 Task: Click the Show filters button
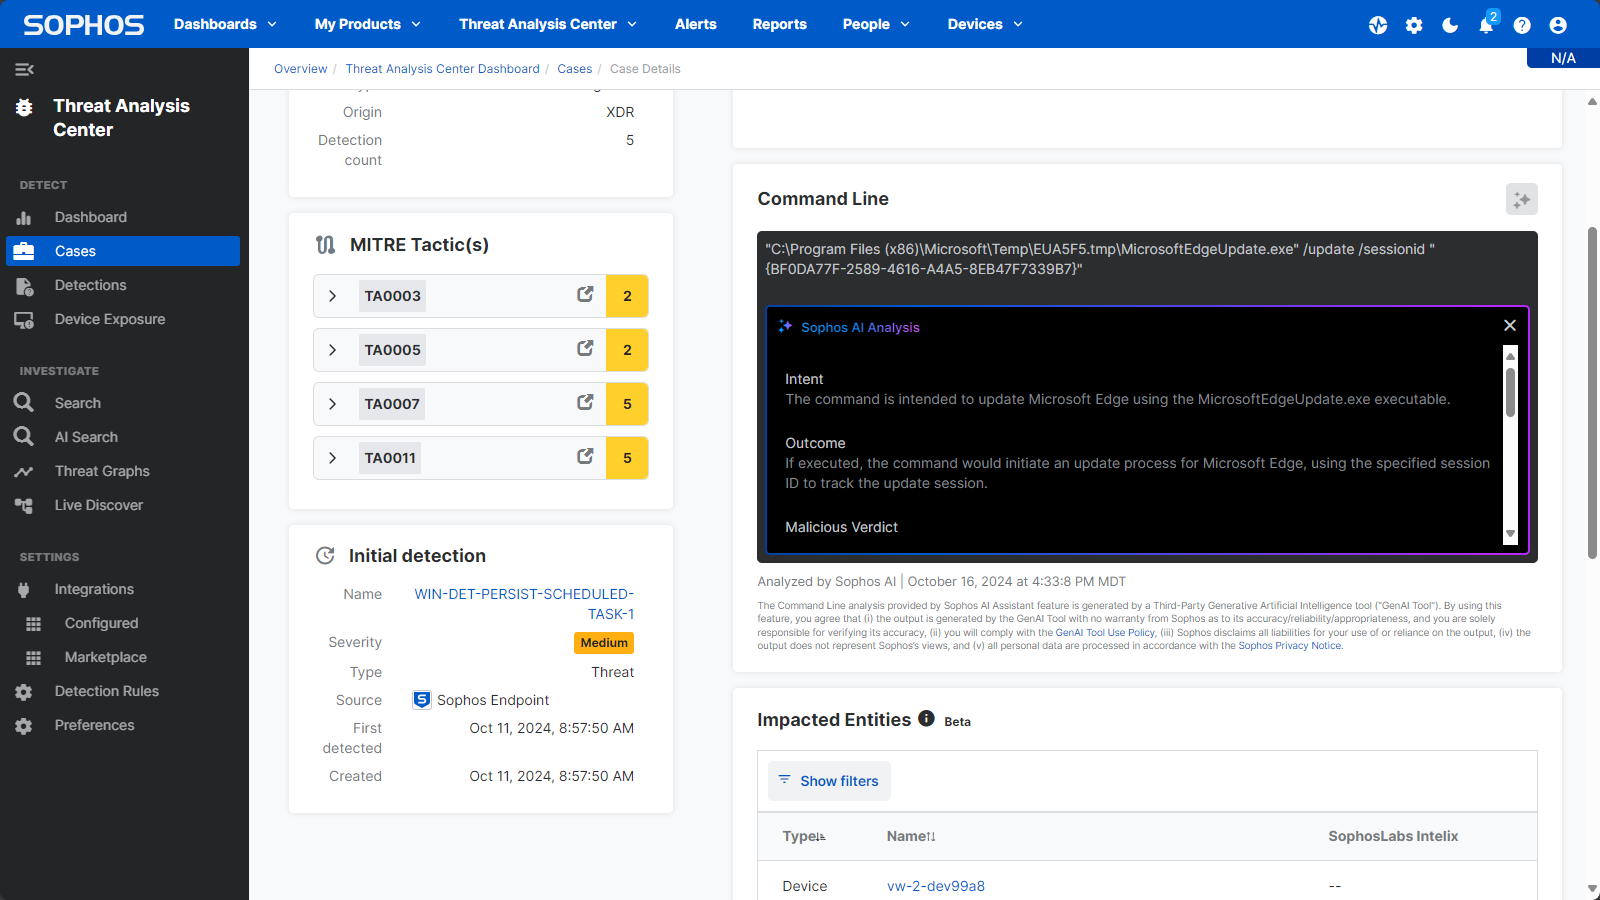pos(829,781)
